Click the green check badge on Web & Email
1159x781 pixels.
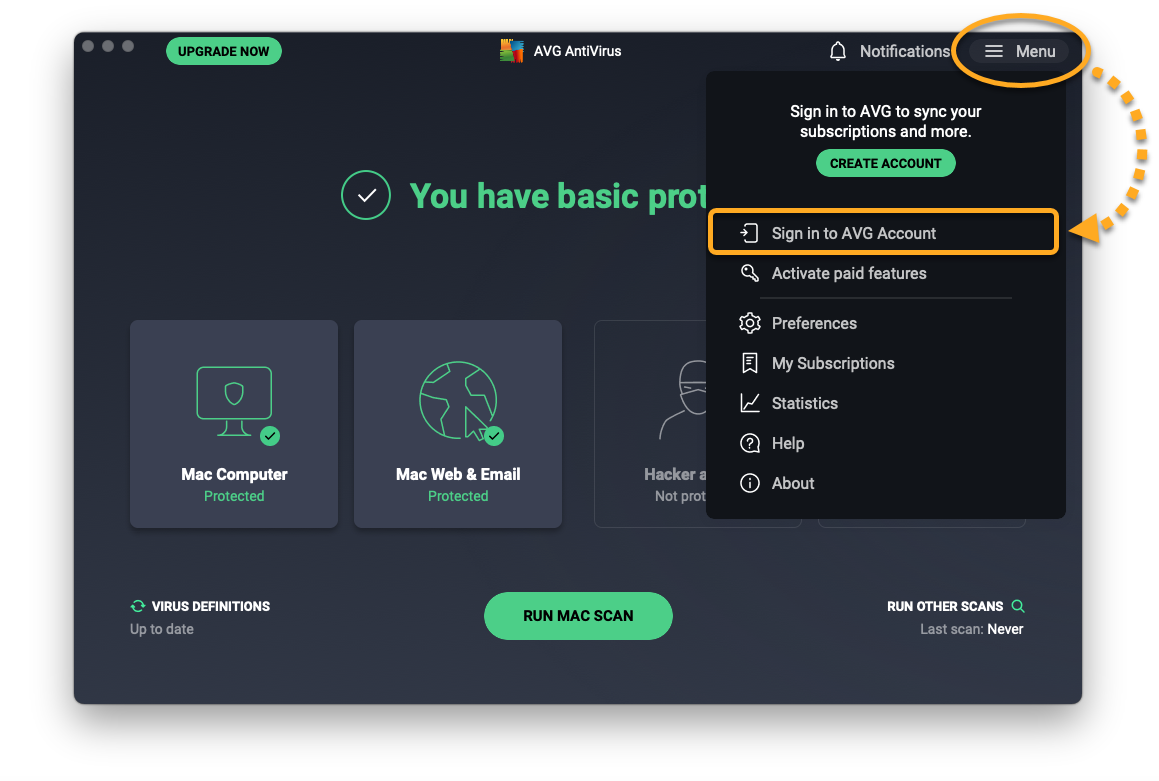pyautogui.click(x=494, y=436)
